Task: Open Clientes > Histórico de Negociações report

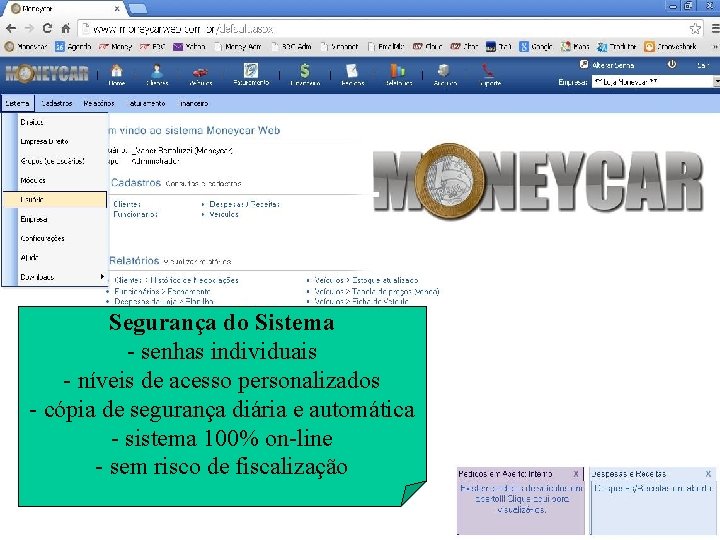Action: (176, 280)
